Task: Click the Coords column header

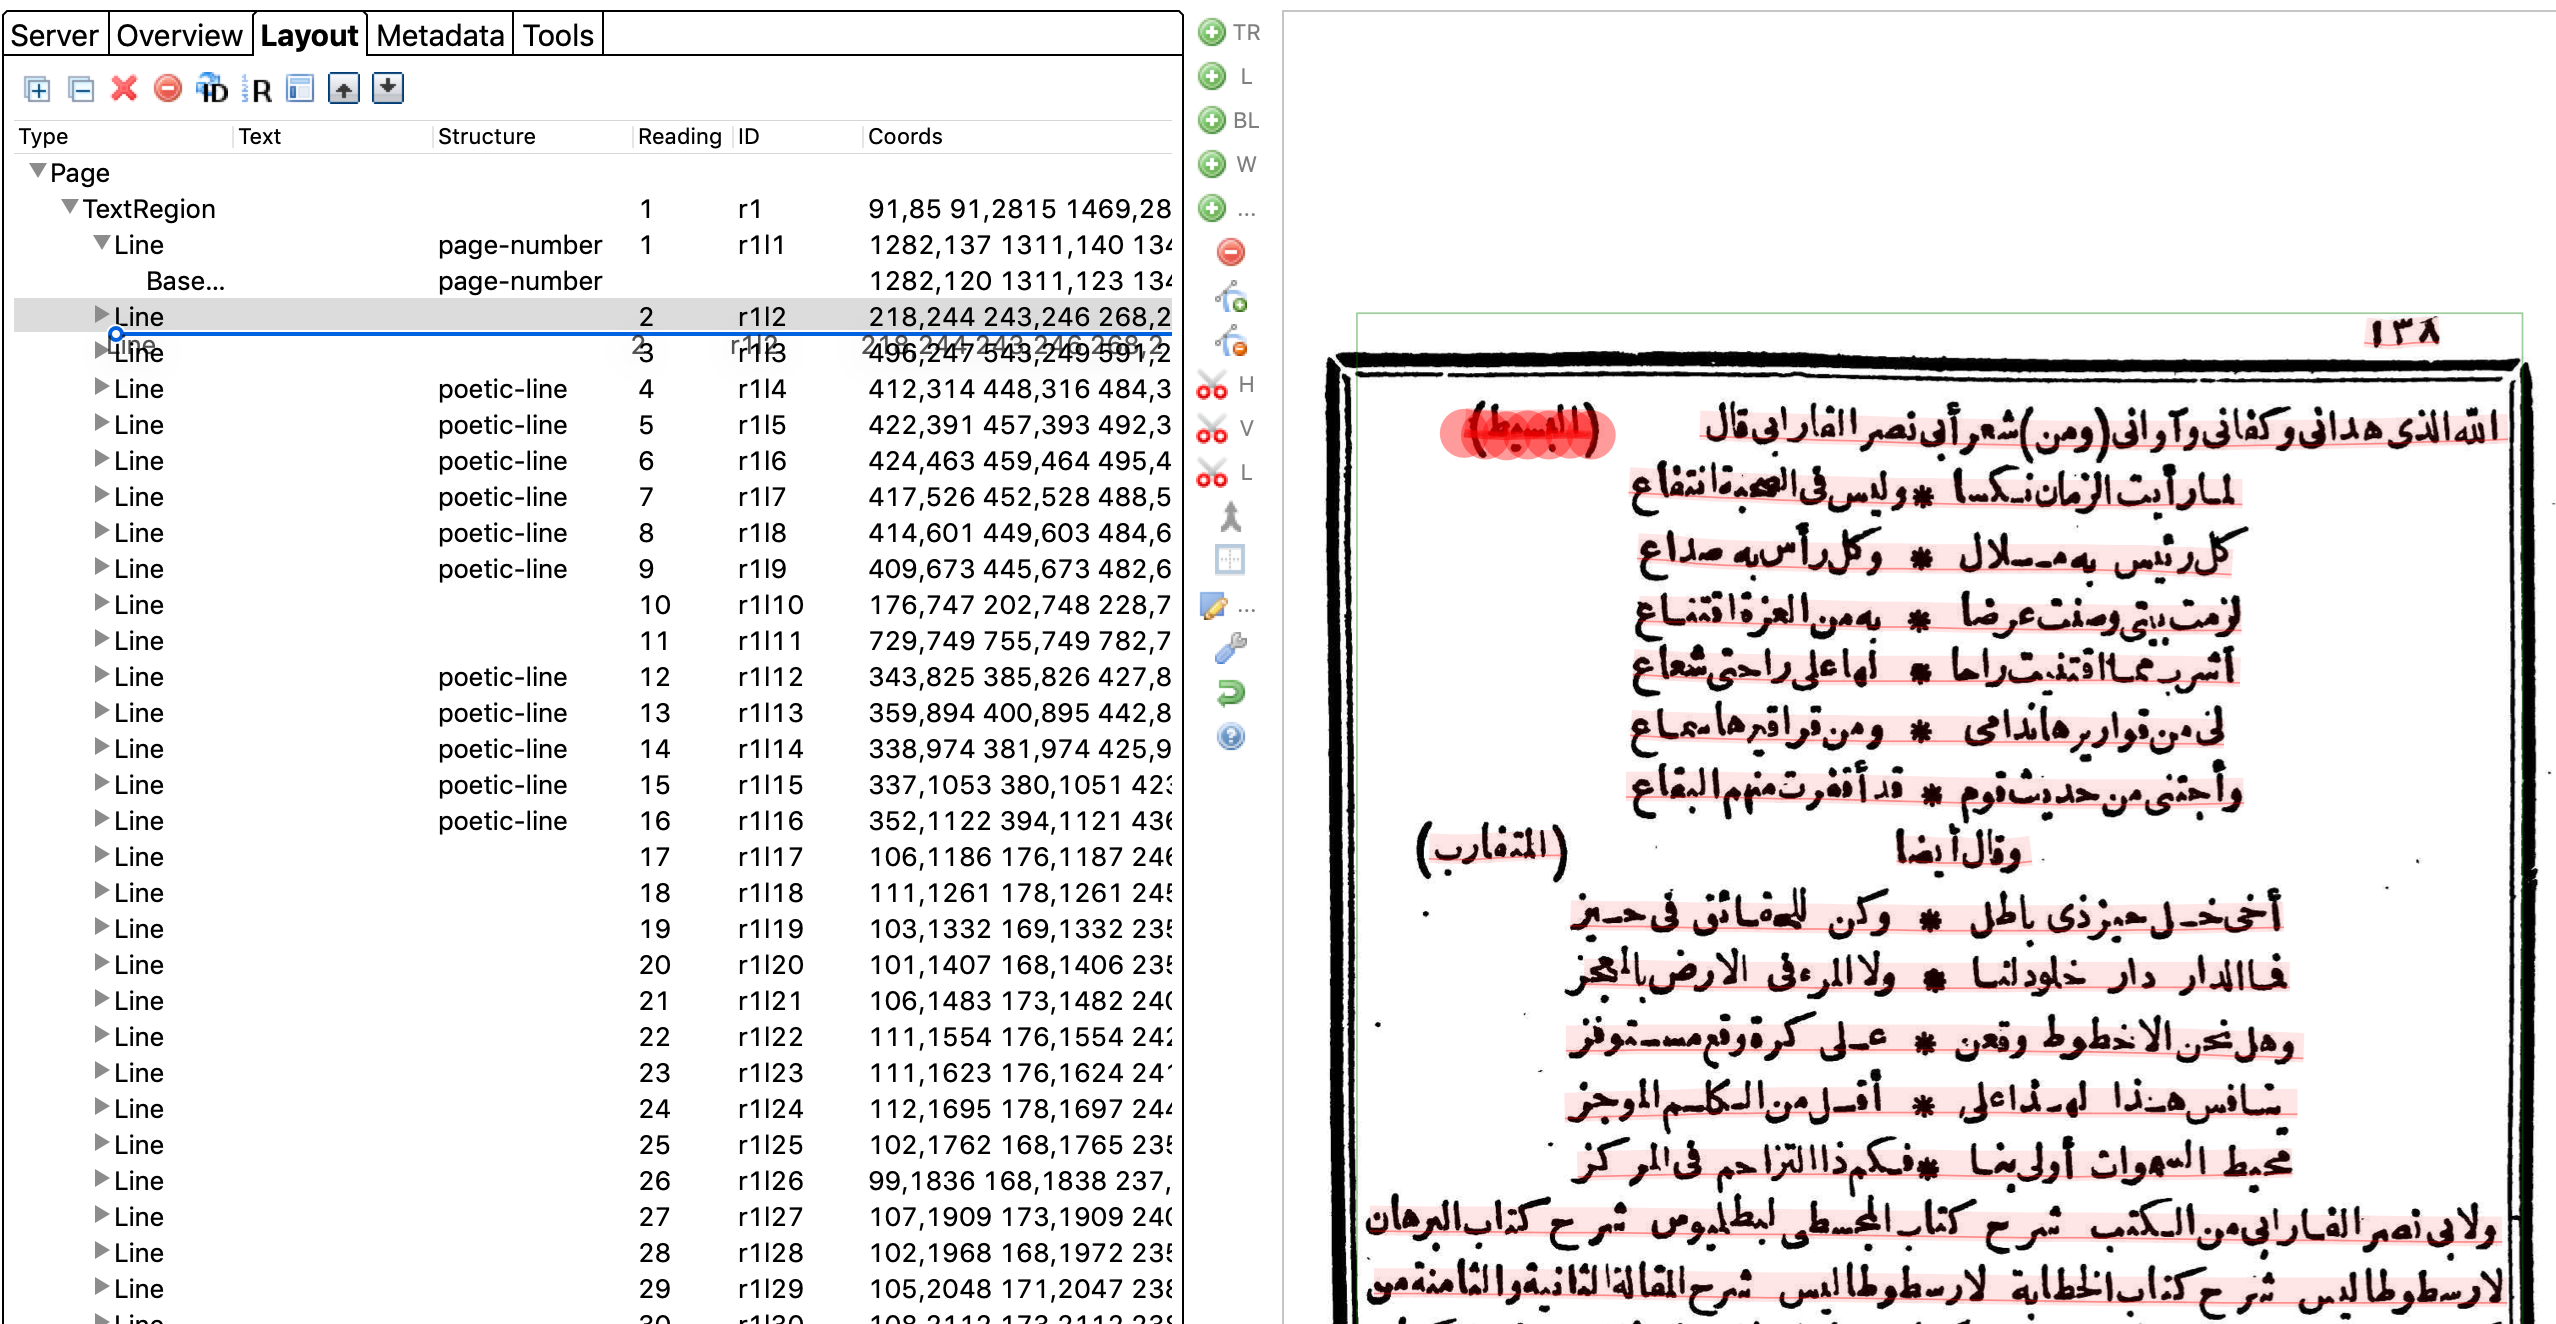Action: tap(904, 137)
